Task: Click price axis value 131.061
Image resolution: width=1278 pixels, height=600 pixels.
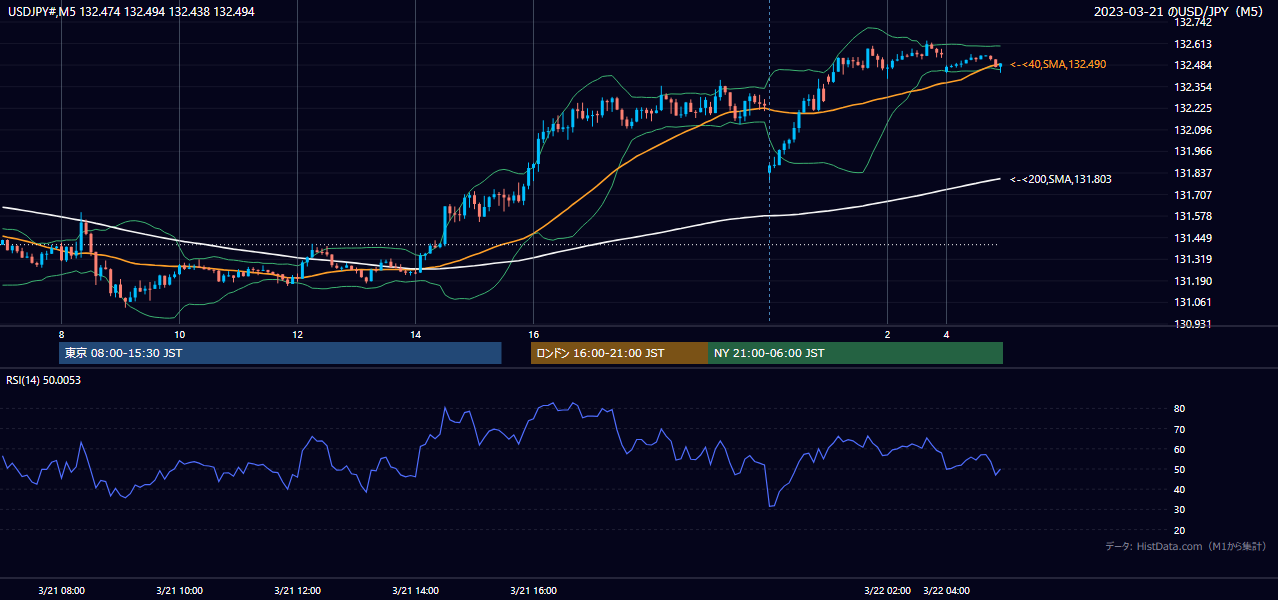Action: (x=1192, y=302)
